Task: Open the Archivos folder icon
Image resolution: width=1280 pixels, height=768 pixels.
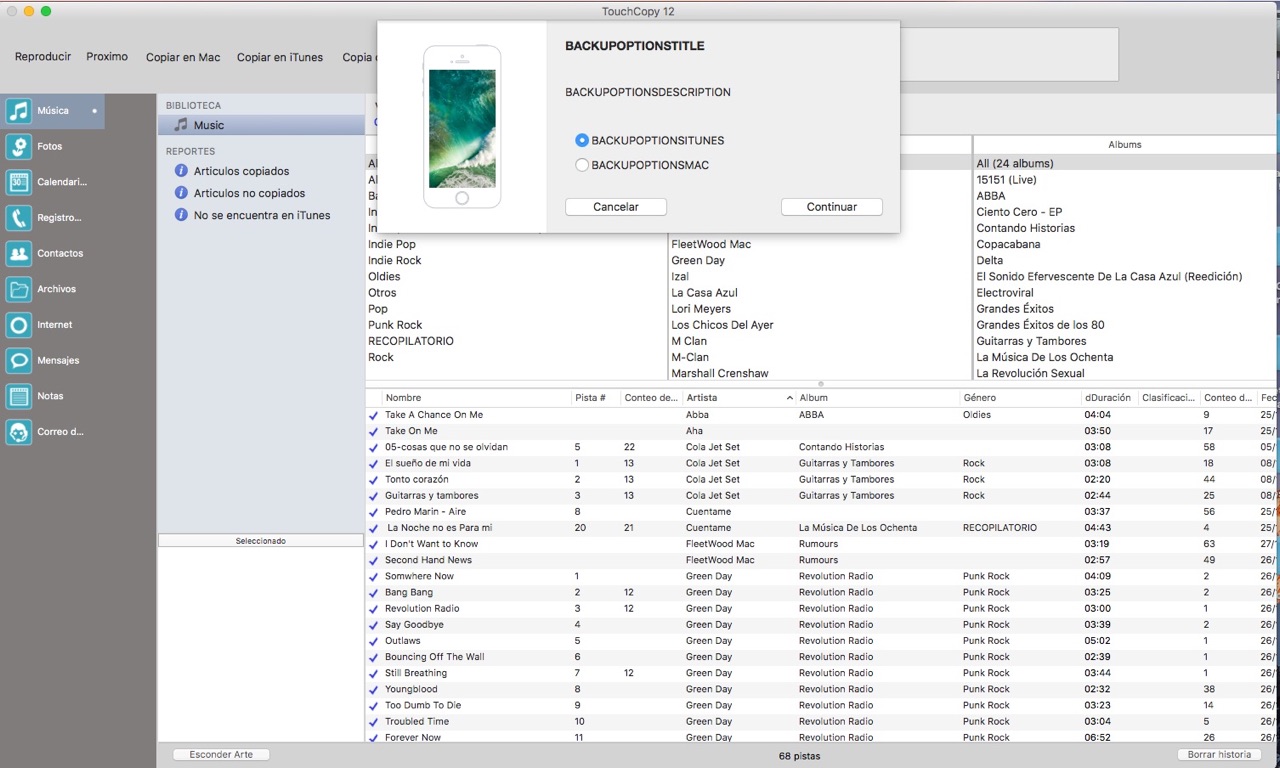Action: pyautogui.click(x=18, y=289)
